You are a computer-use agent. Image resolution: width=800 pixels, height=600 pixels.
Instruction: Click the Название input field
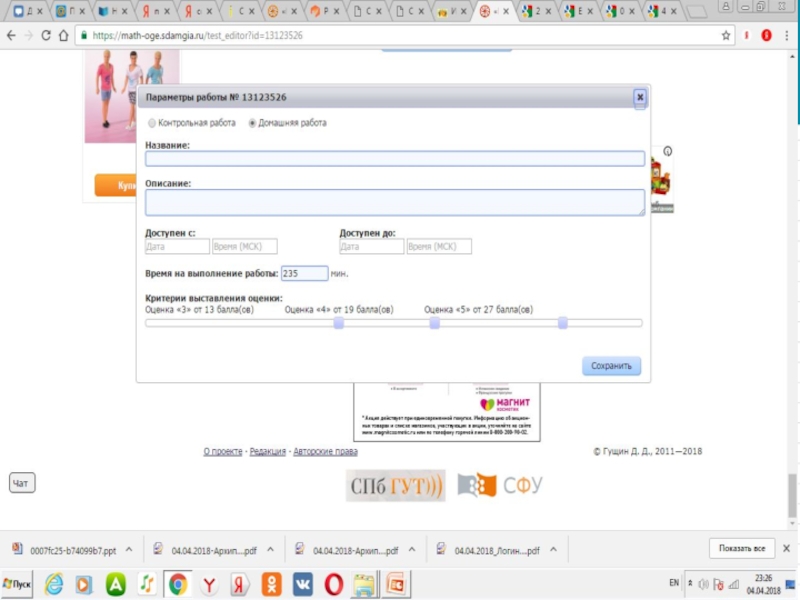tap(394, 158)
